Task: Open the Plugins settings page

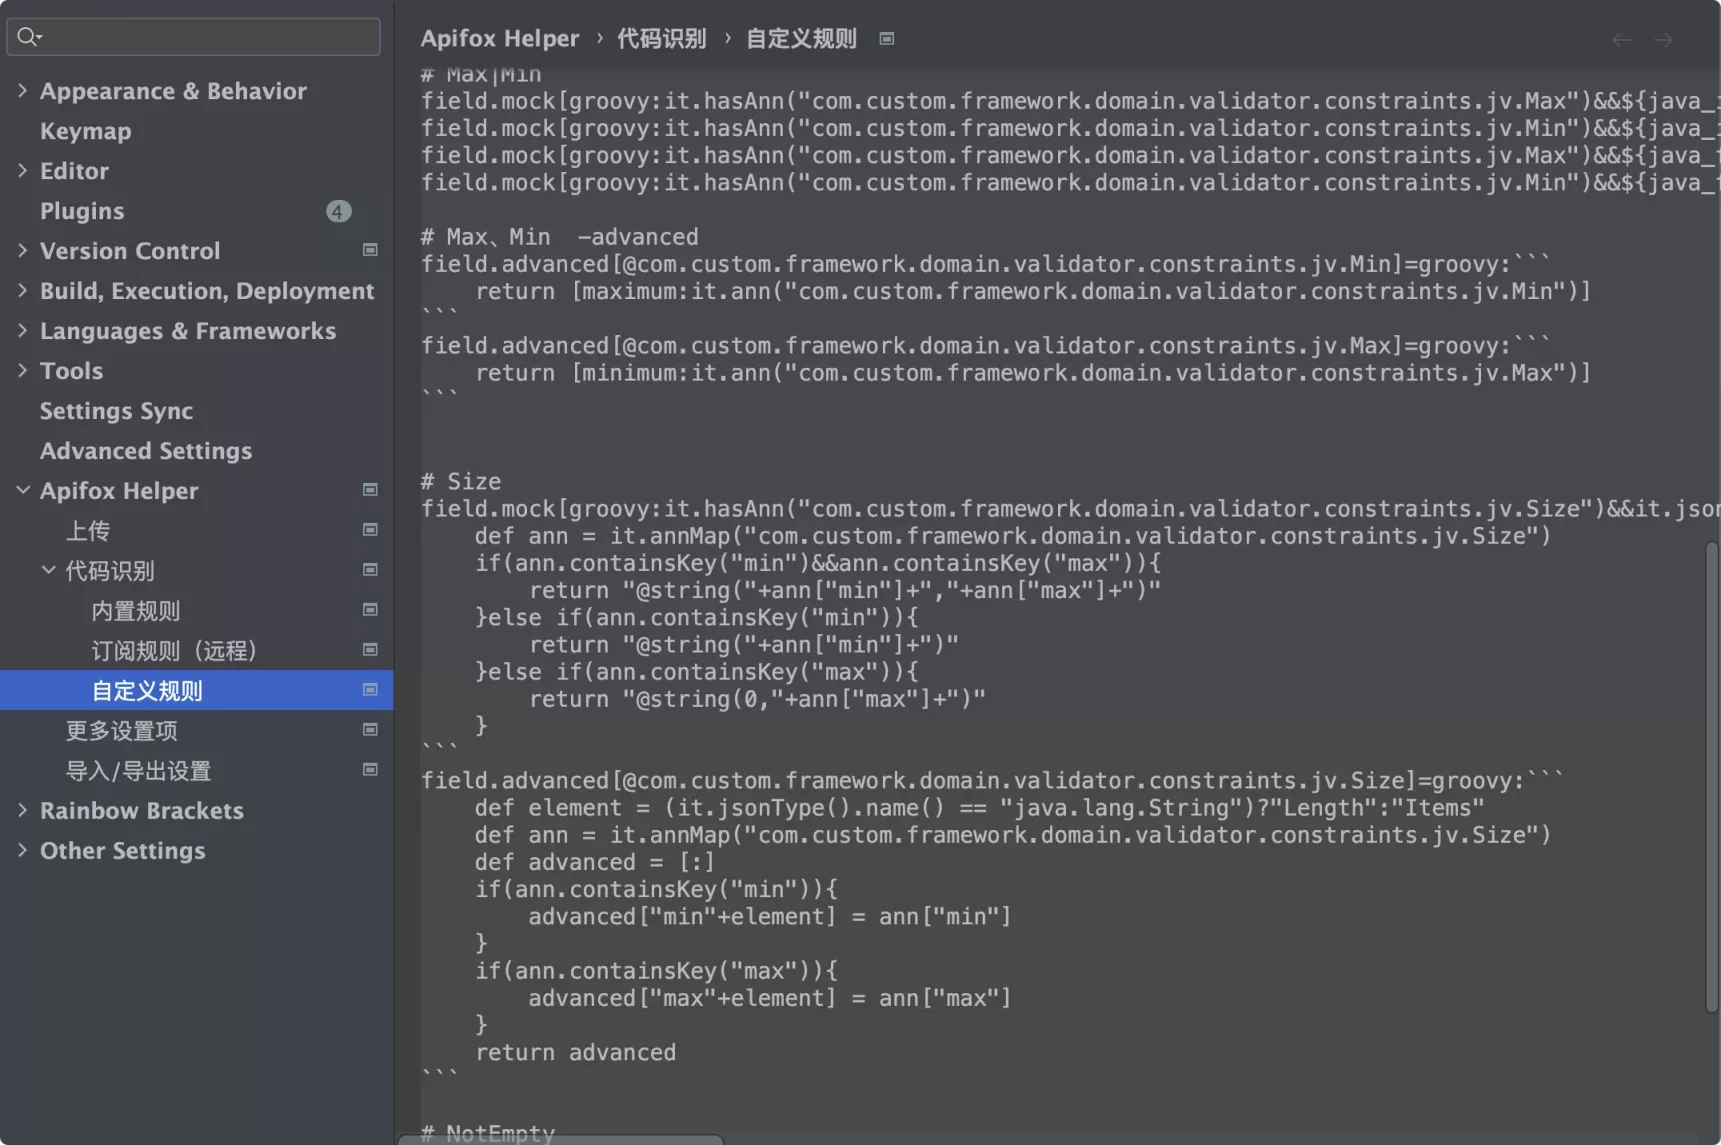Action: (82, 211)
